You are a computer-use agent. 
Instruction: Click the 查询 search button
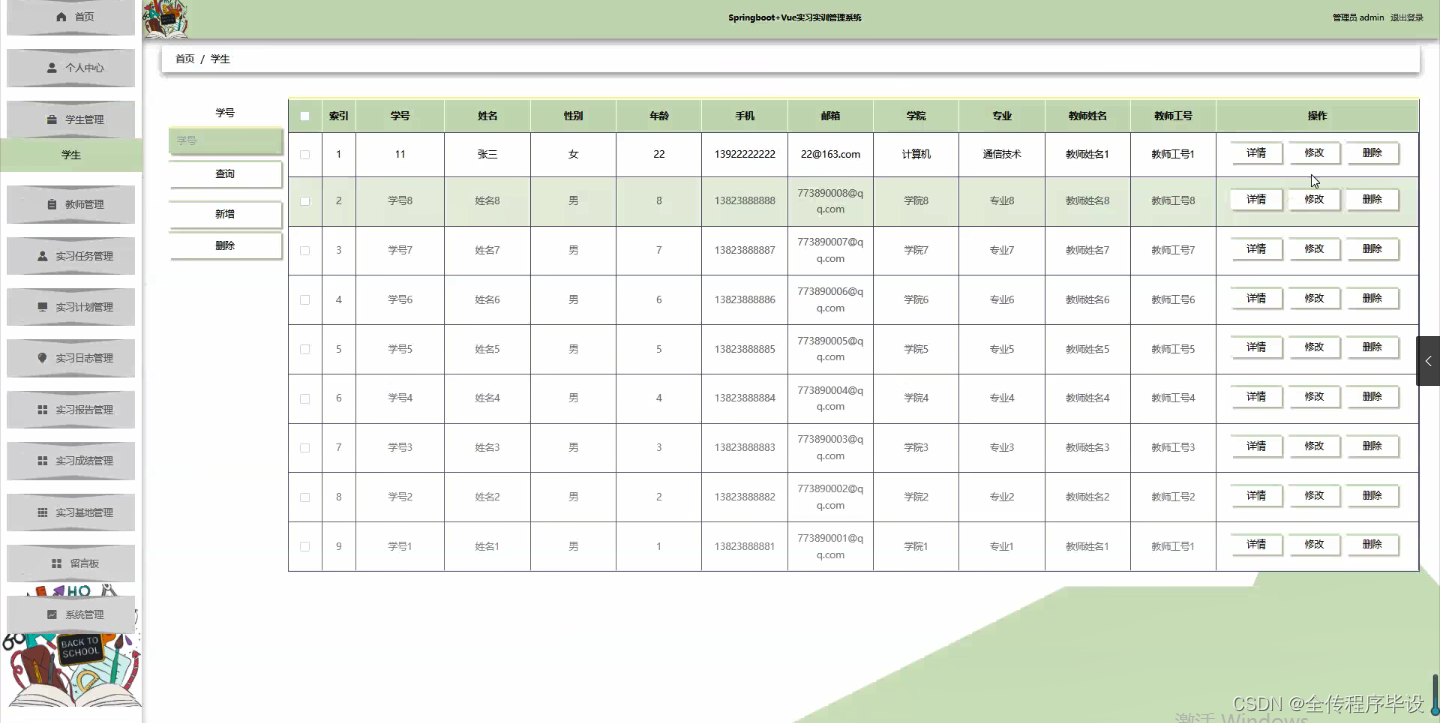click(226, 174)
